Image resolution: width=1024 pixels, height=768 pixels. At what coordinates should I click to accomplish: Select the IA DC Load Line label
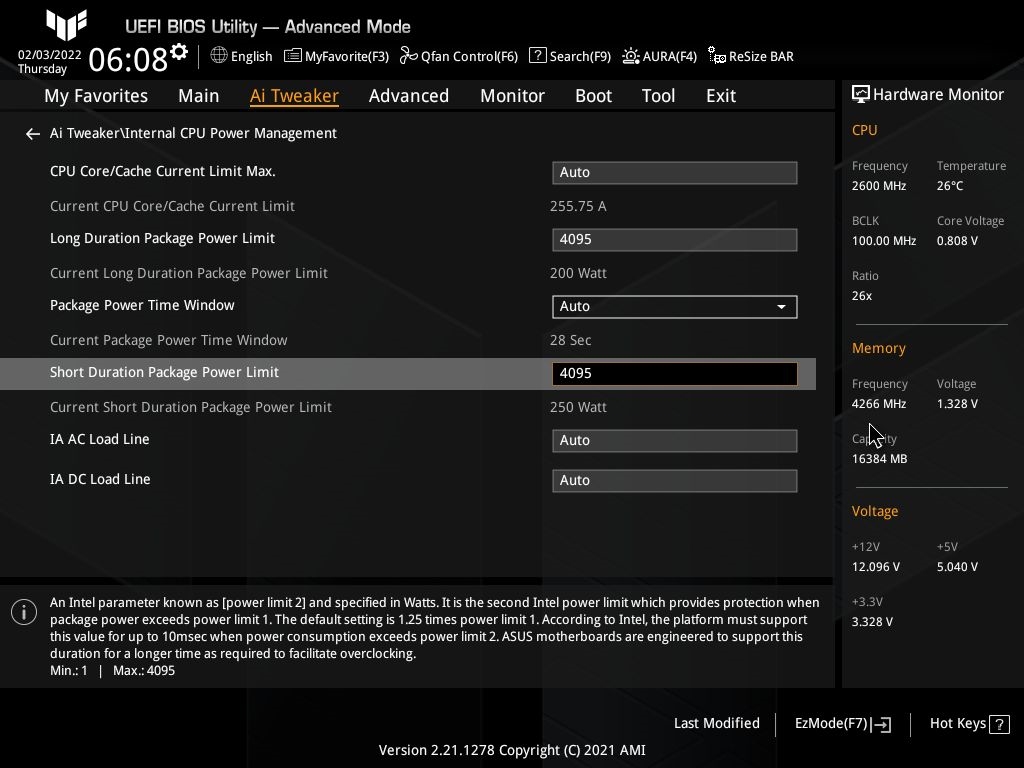[x=101, y=479]
